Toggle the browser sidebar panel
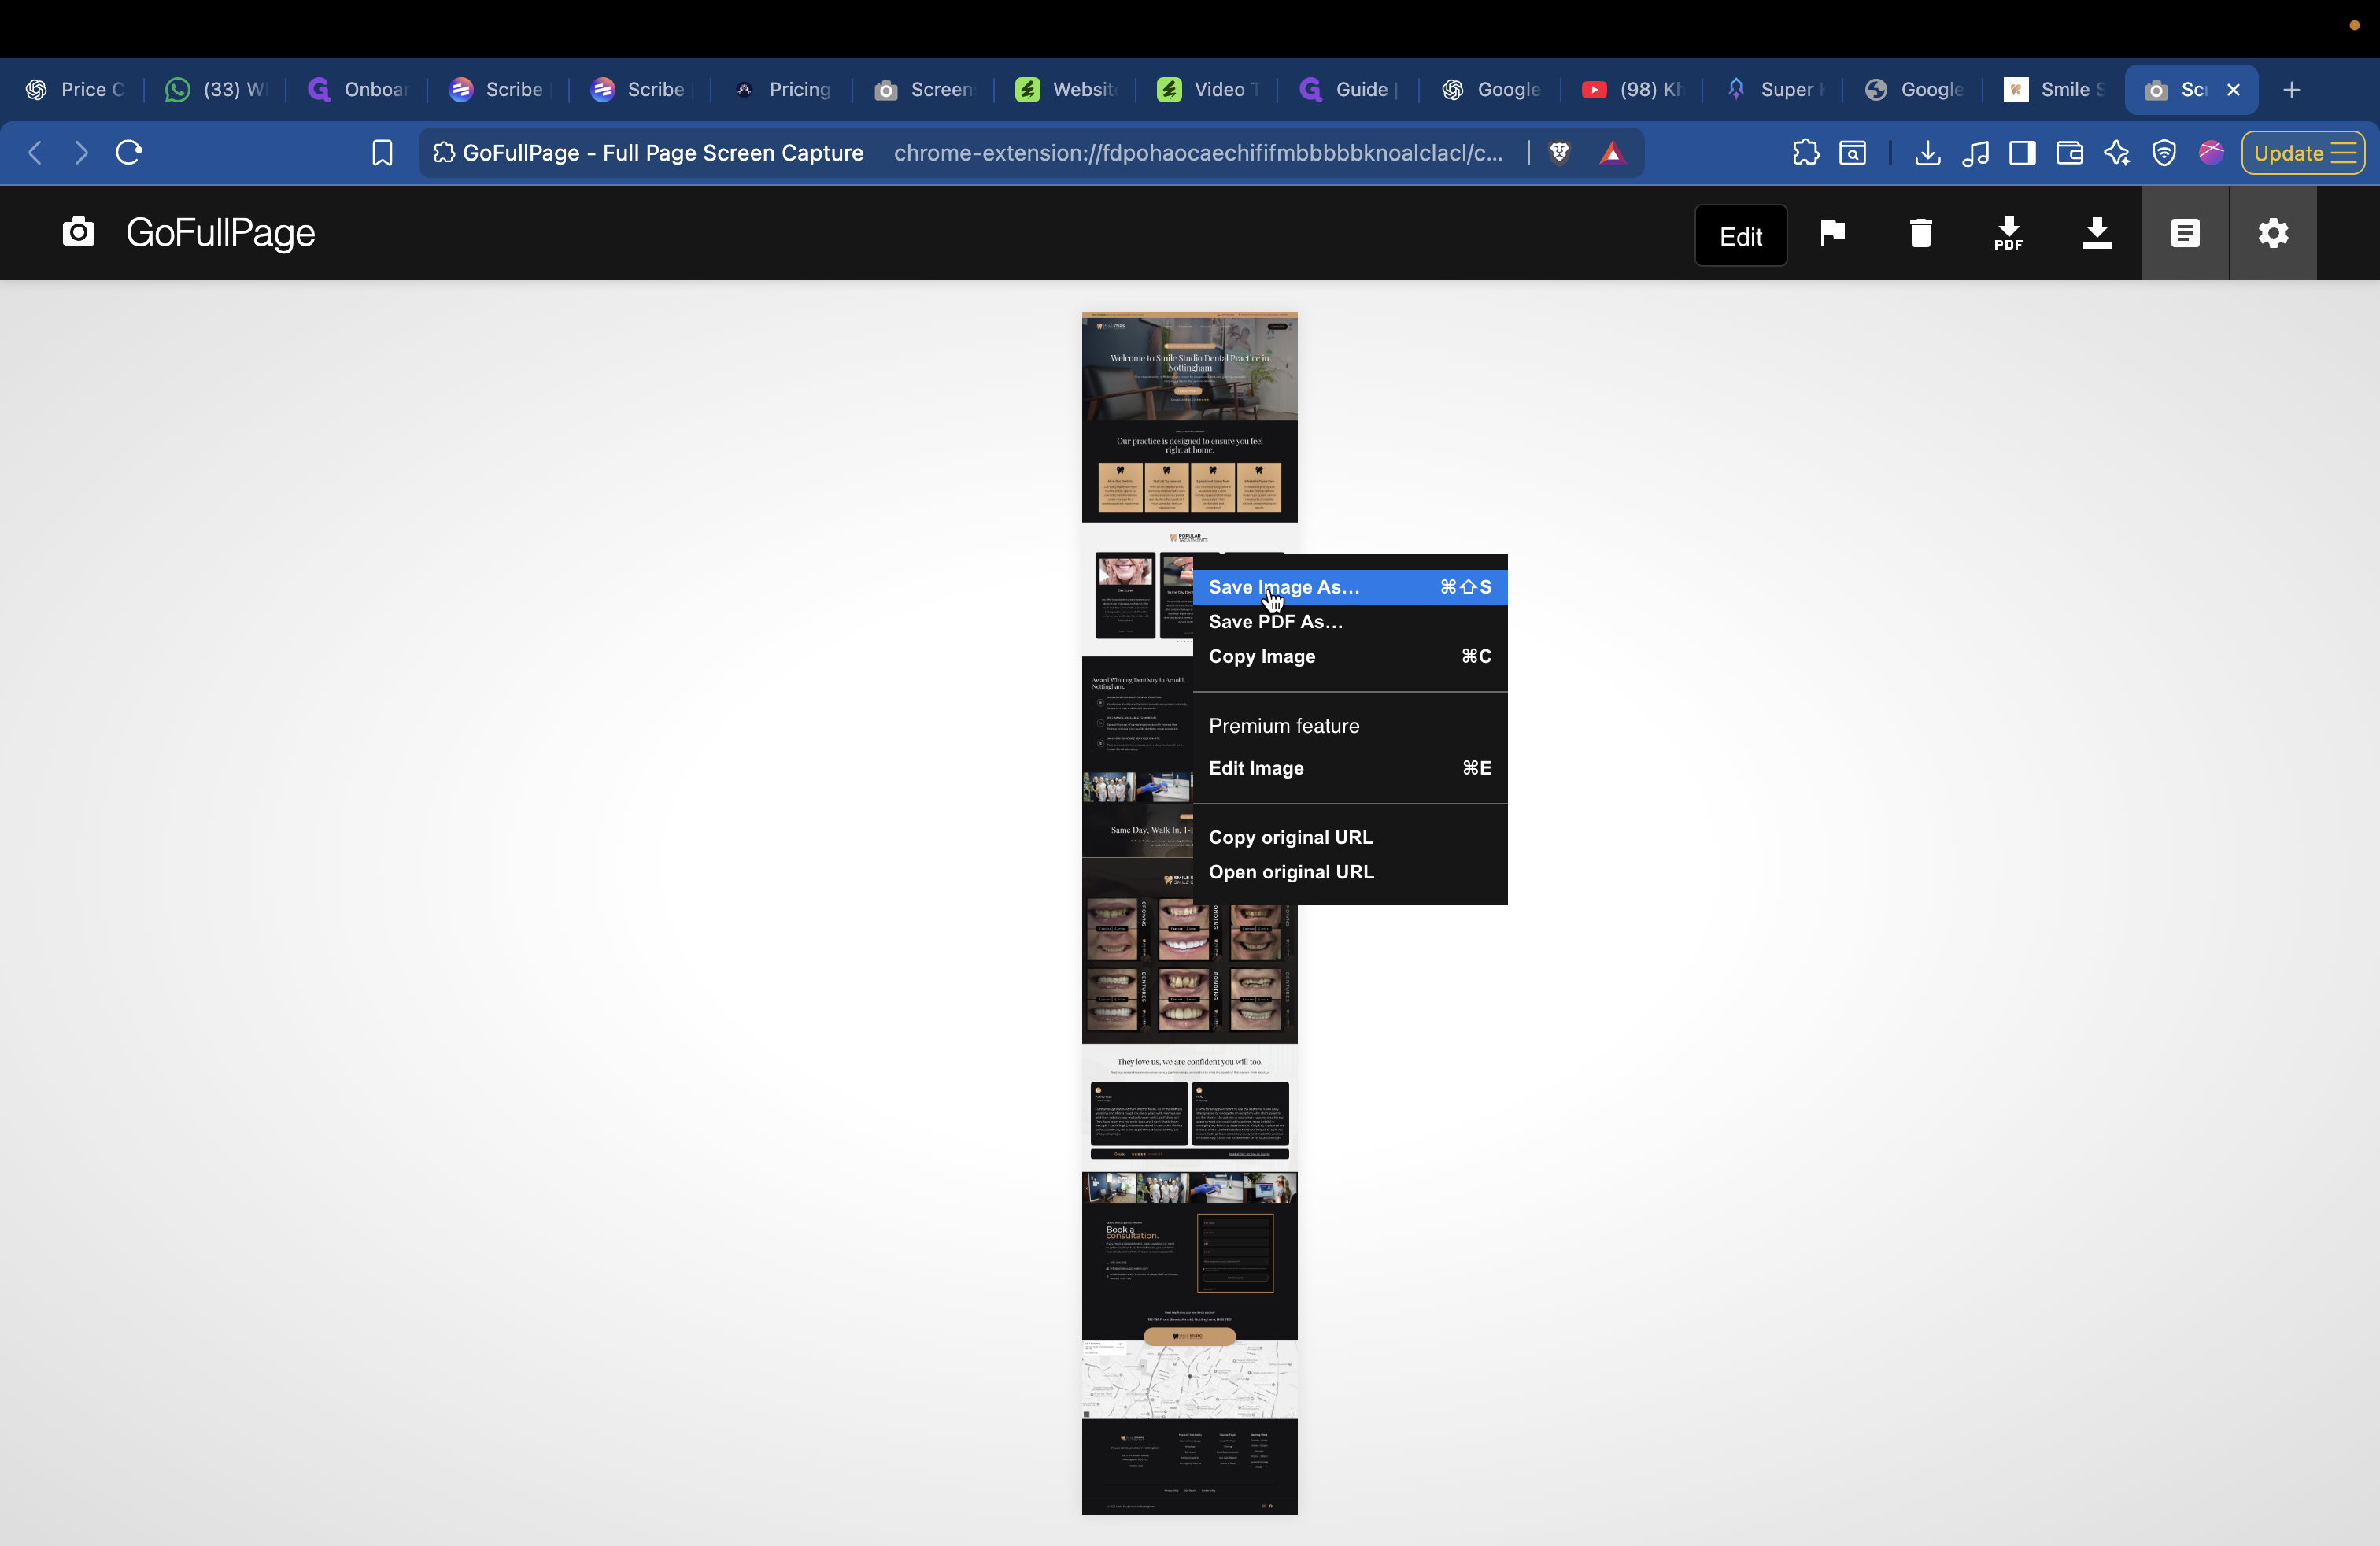 (x=2022, y=153)
